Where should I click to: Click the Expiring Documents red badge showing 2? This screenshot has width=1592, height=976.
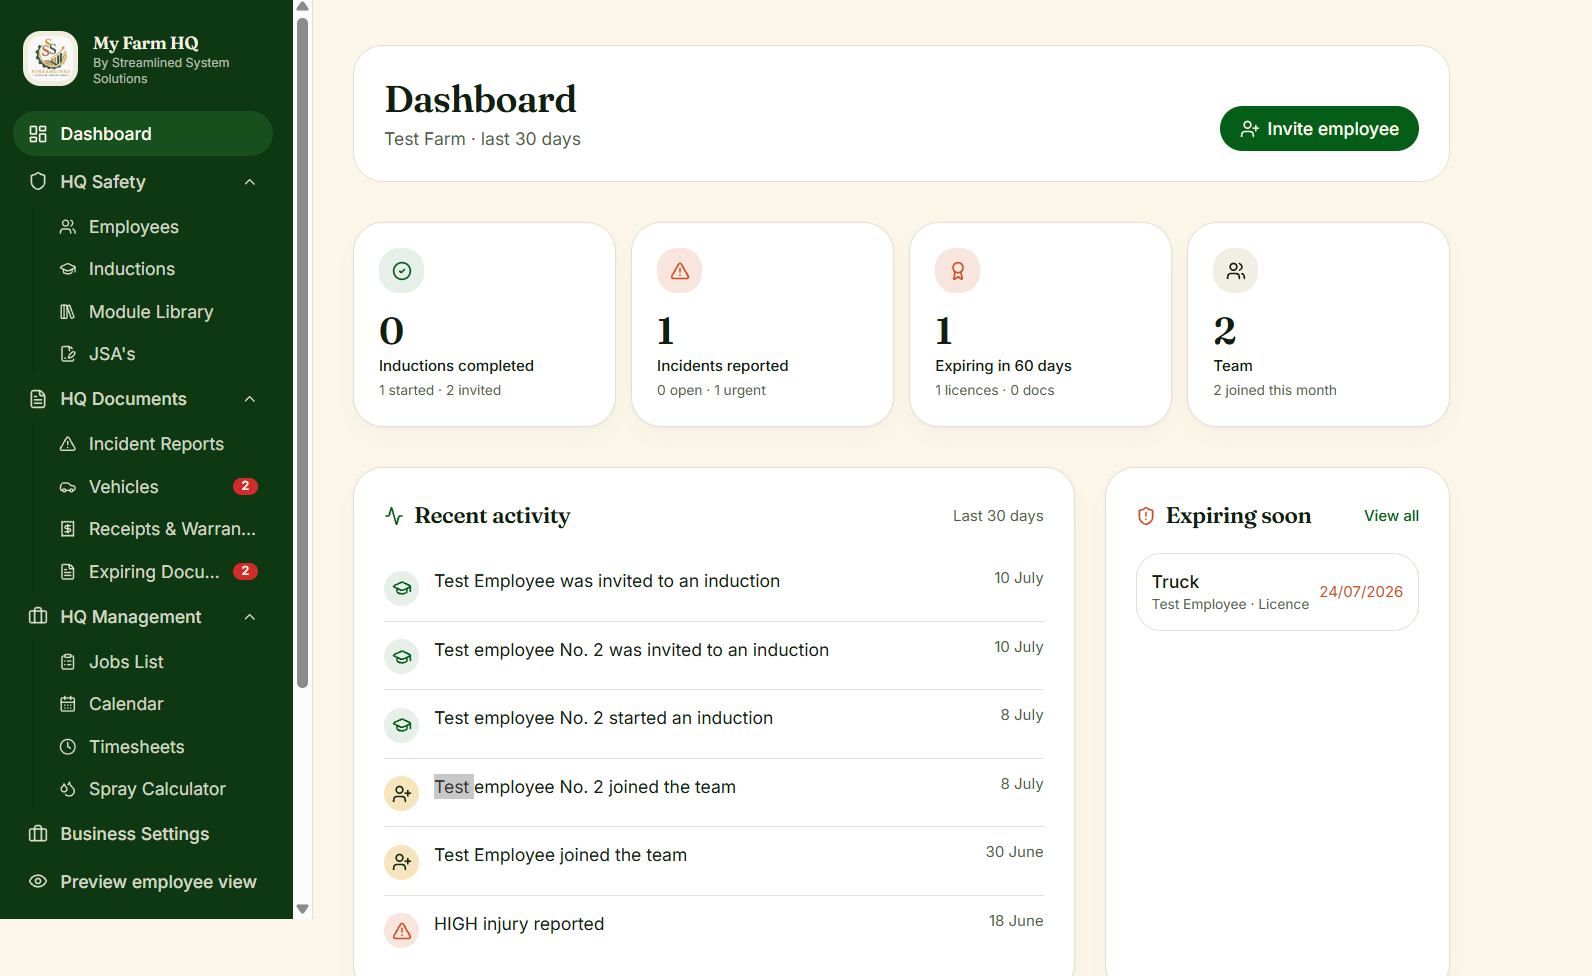(x=245, y=572)
